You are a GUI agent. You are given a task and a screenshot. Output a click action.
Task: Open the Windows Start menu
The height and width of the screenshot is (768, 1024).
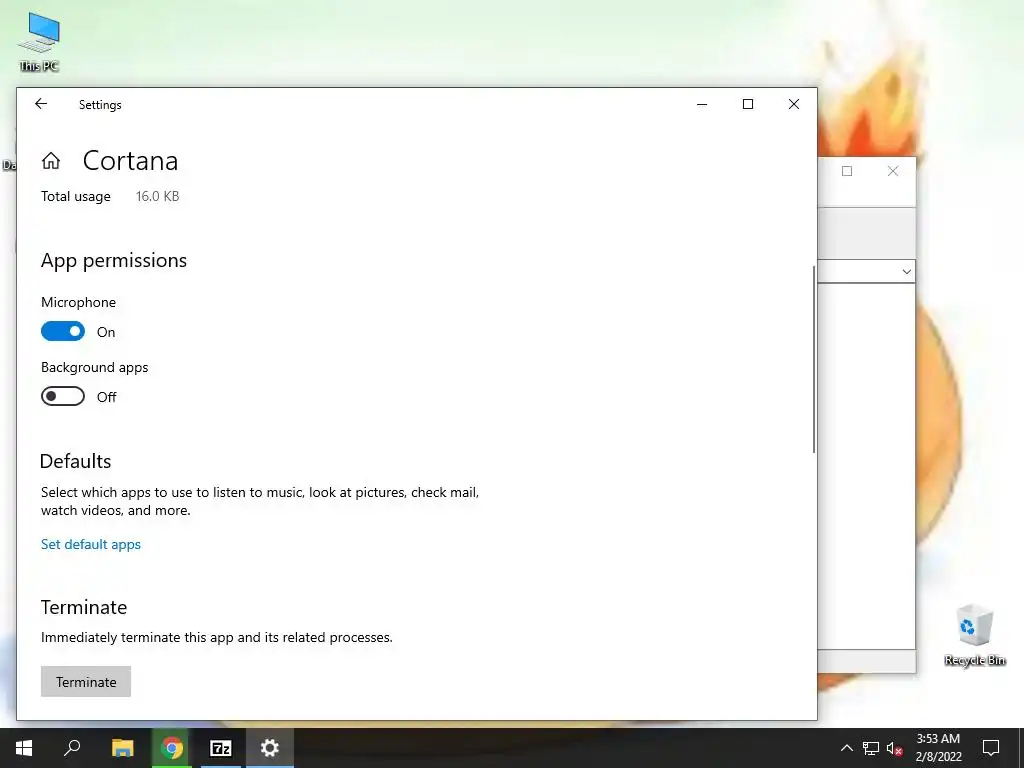coord(24,748)
